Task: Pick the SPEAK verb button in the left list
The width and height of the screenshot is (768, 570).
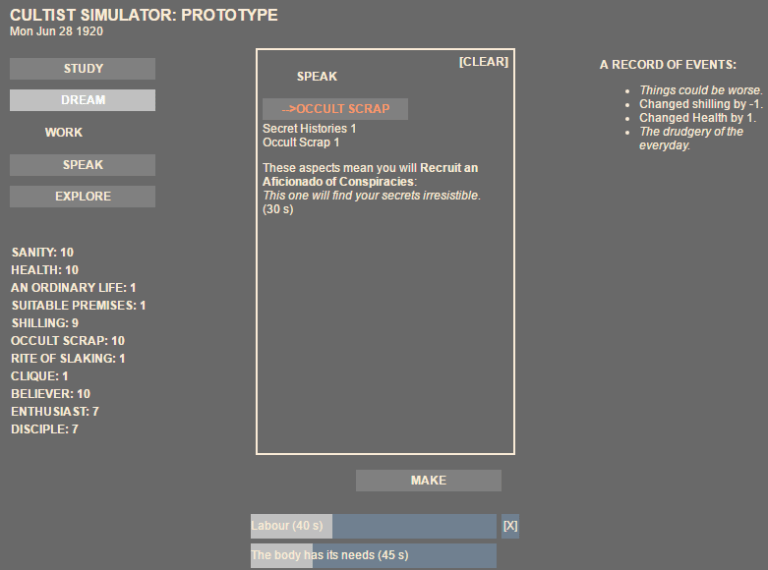Action: point(82,165)
